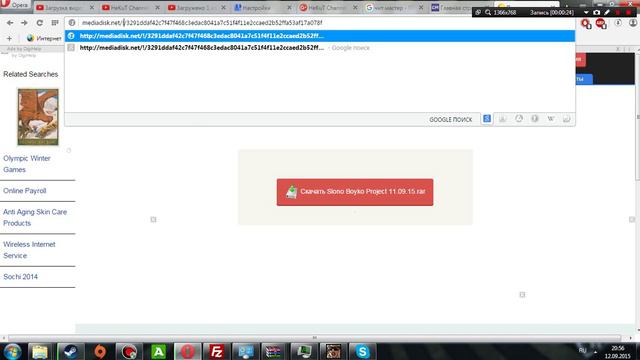Open the Интернет bookmark folder

click(44, 38)
